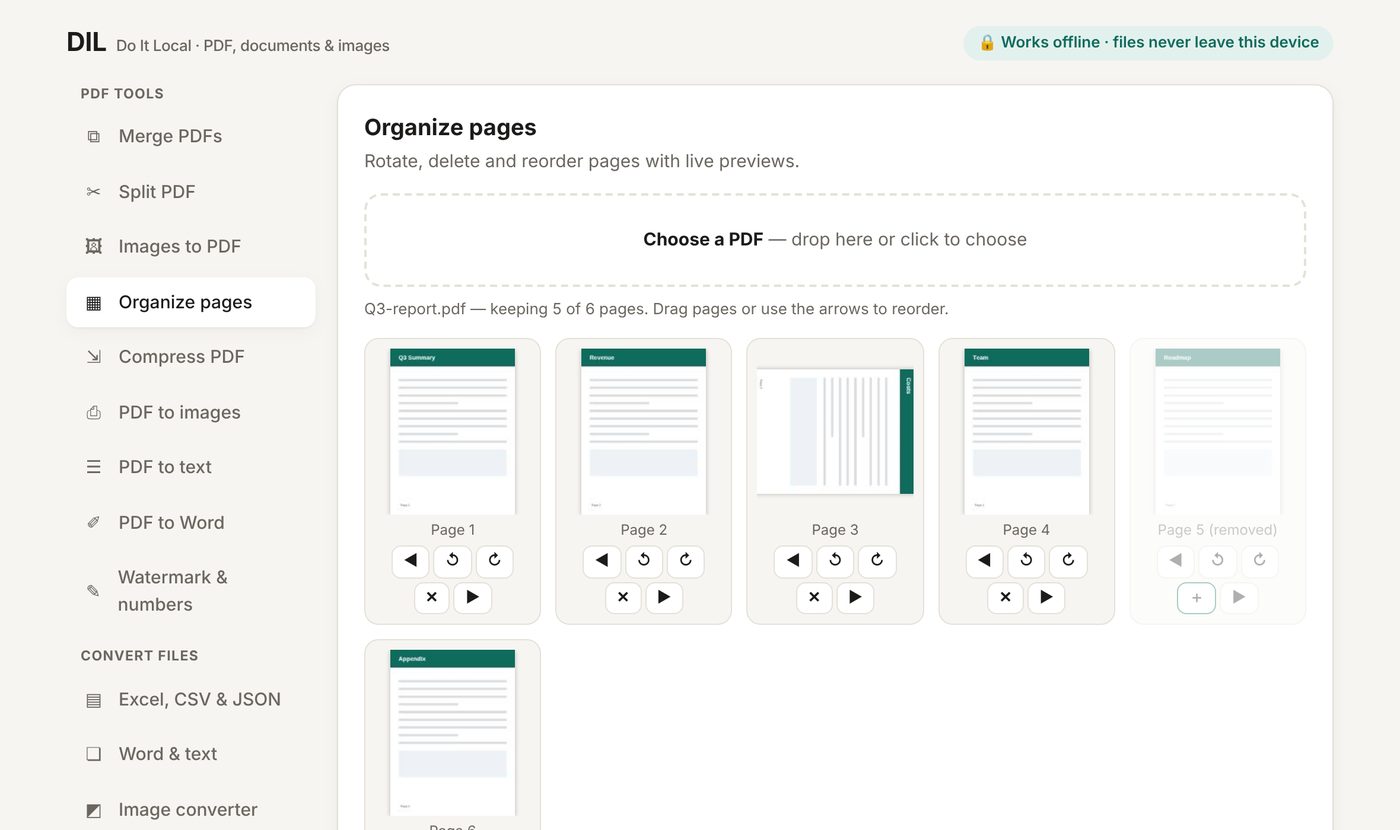1400x830 pixels.
Task: Click the Choose a PDF drop zone
Action: click(x=835, y=240)
